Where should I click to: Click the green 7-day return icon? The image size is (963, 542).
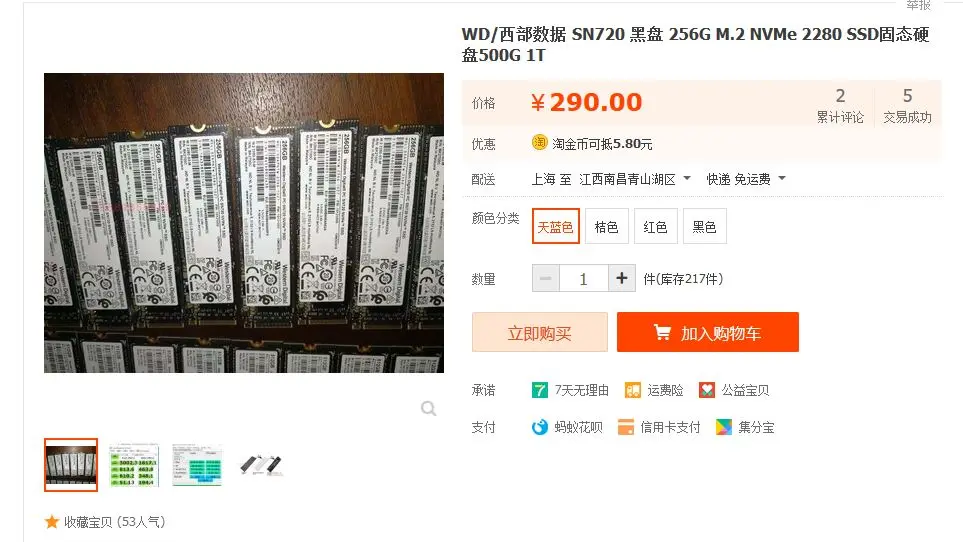point(539,390)
